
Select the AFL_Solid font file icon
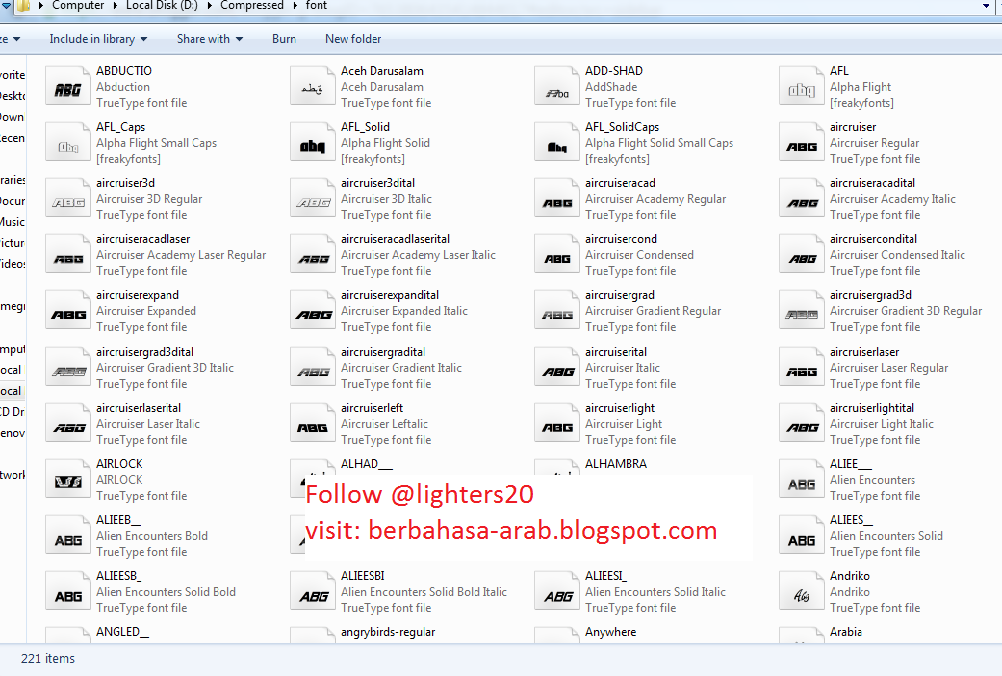pos(313,144)
